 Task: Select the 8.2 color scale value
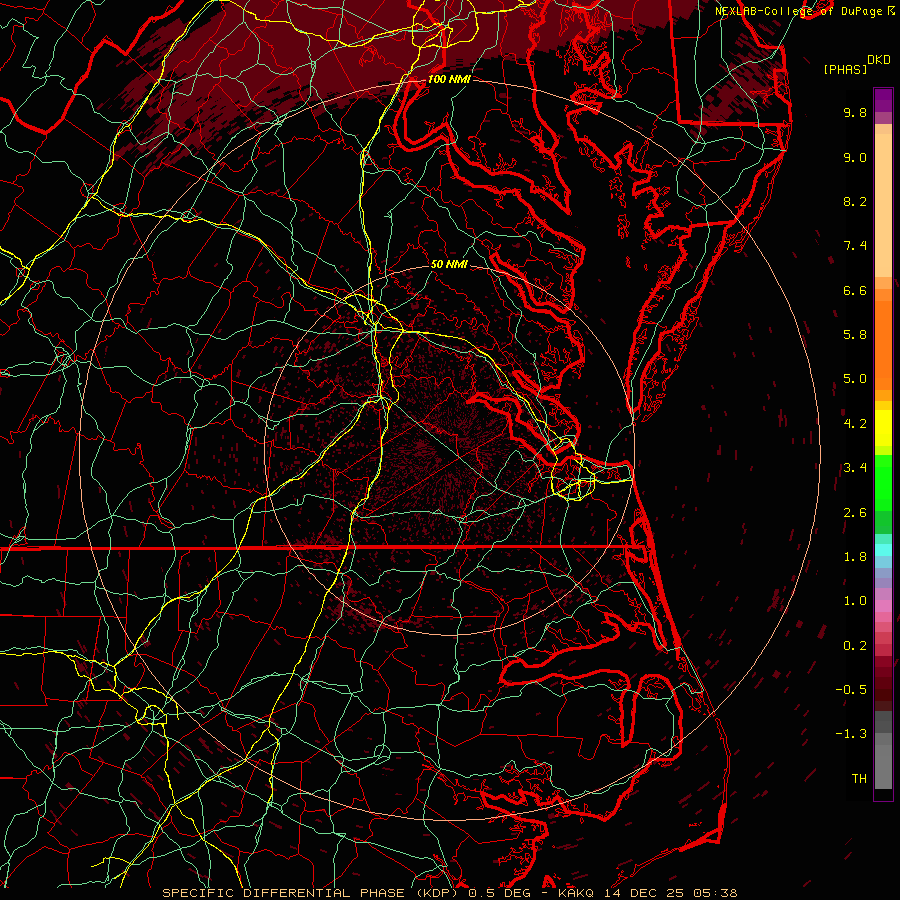[x=855, y=201]
